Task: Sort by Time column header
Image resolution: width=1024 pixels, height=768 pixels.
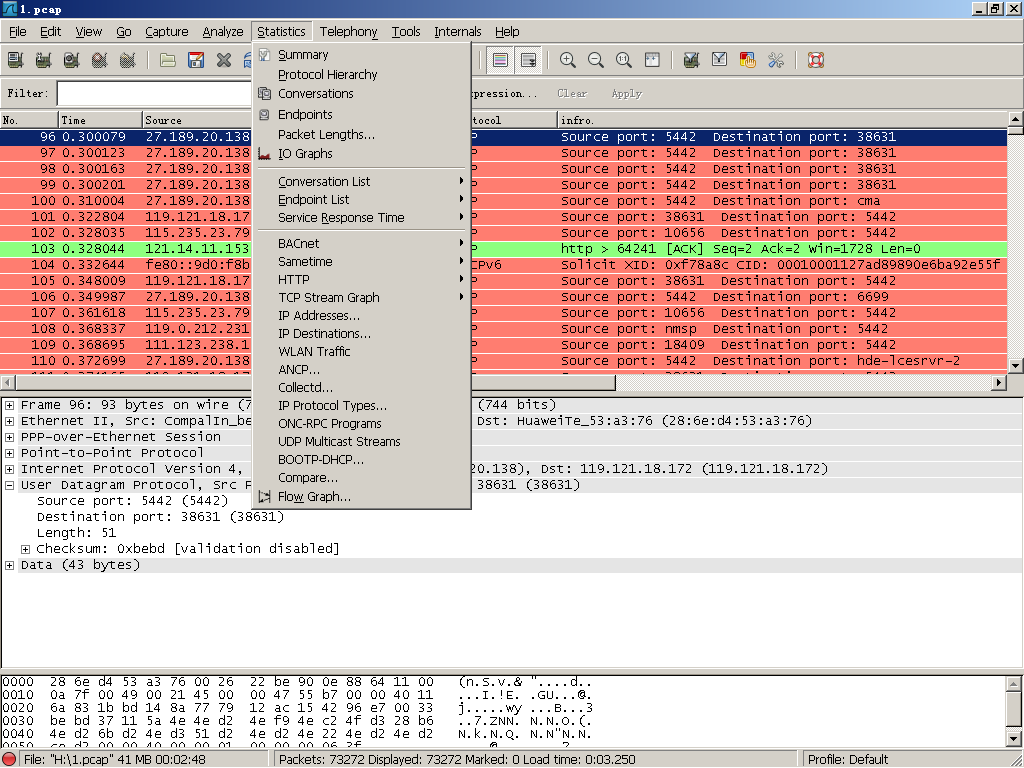Action: pos(100,120)
